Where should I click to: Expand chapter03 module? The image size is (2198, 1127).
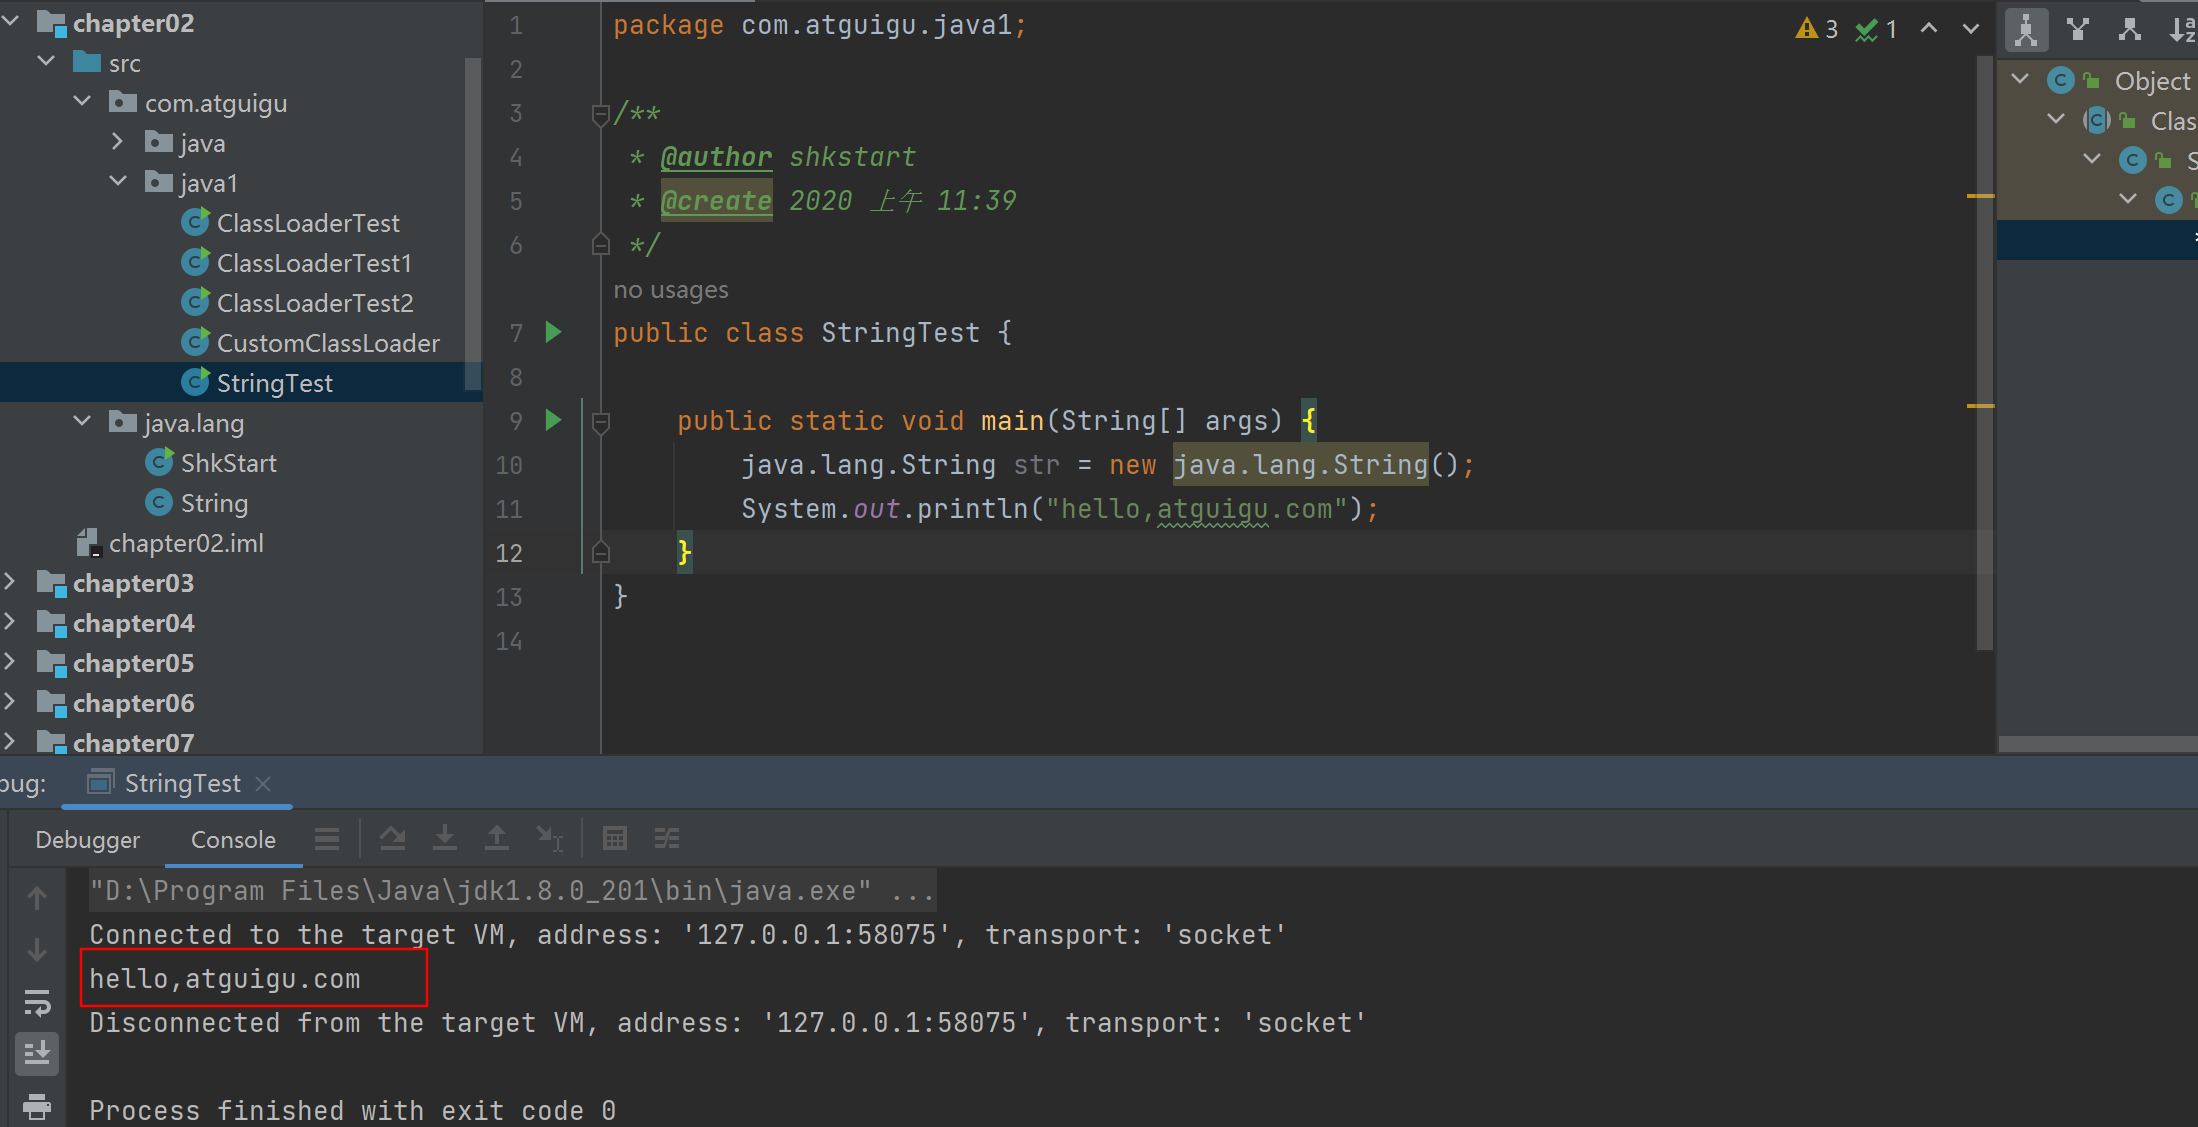point(10,581)
